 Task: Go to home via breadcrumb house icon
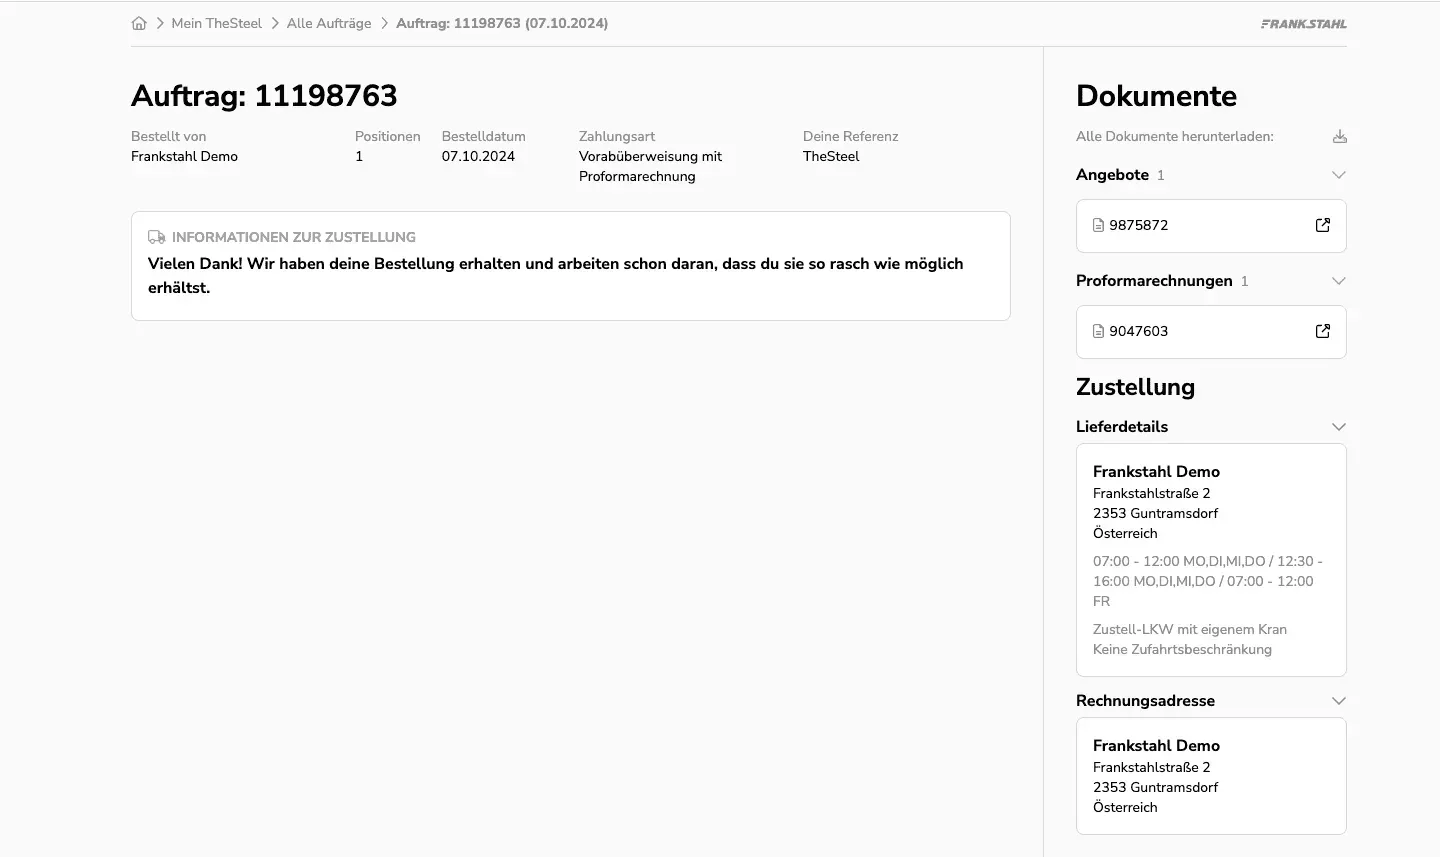click(139, 23)
